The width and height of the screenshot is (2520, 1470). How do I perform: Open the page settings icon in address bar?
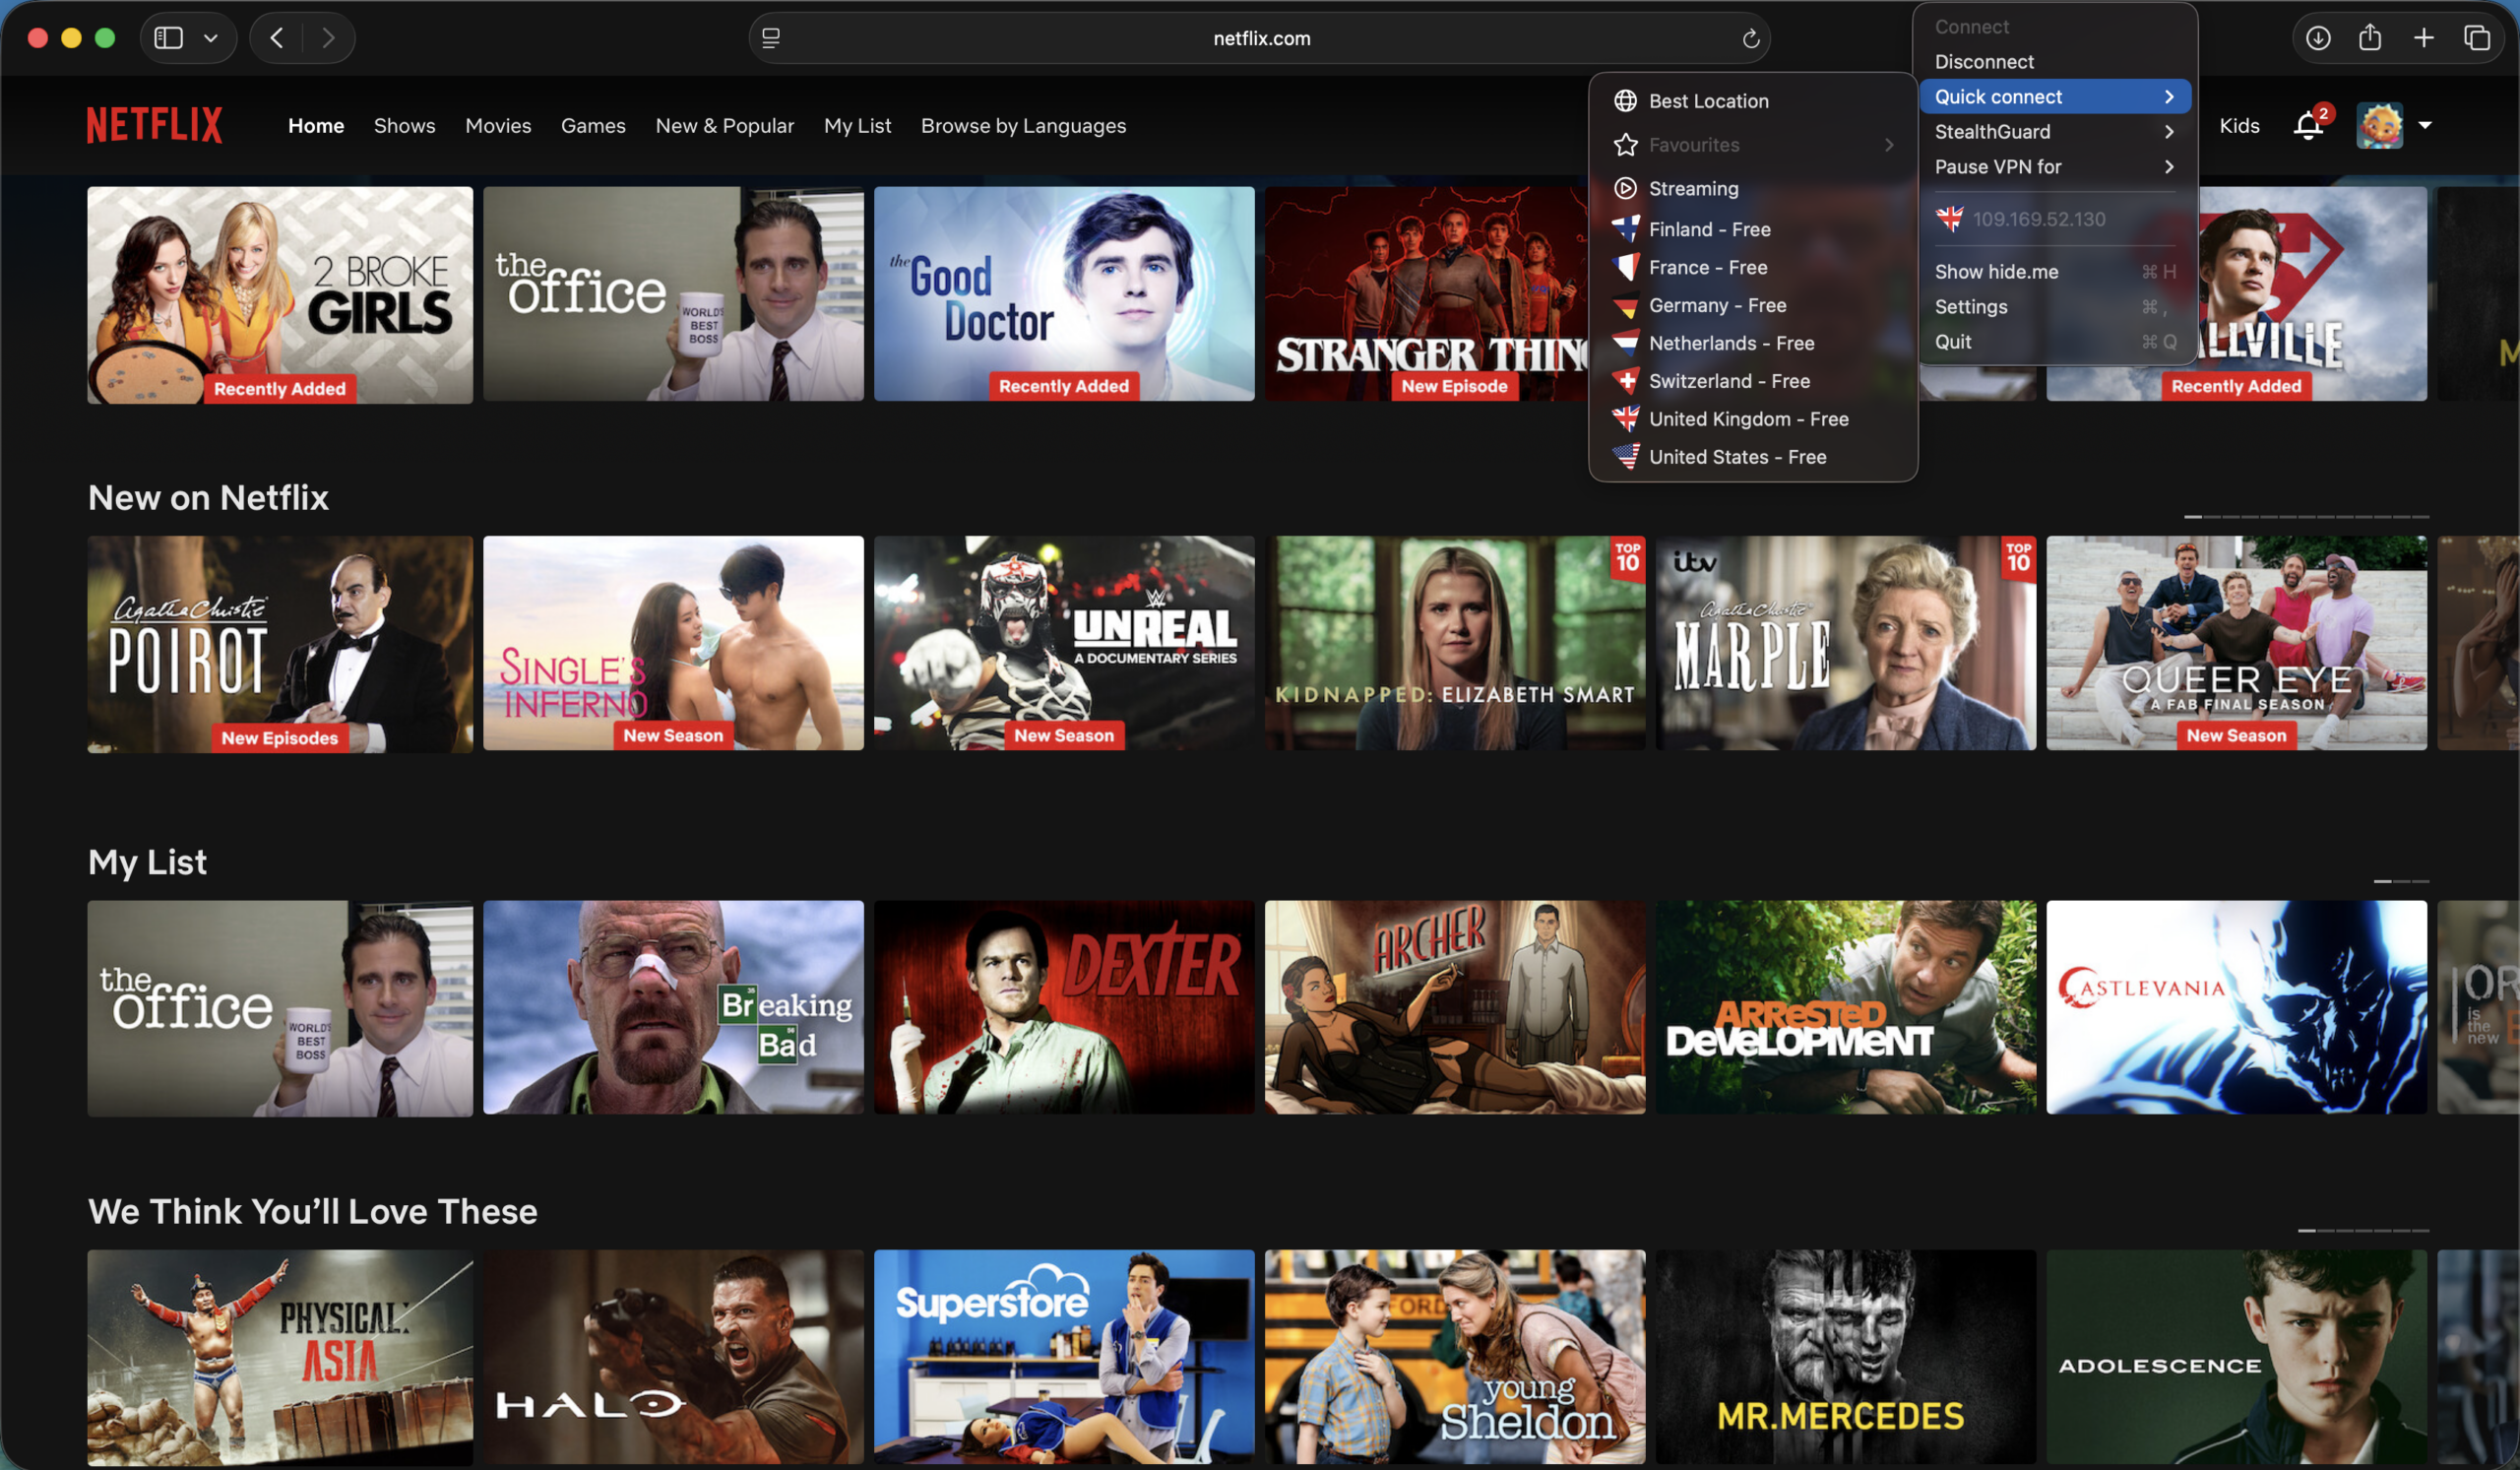click(771, 38)
